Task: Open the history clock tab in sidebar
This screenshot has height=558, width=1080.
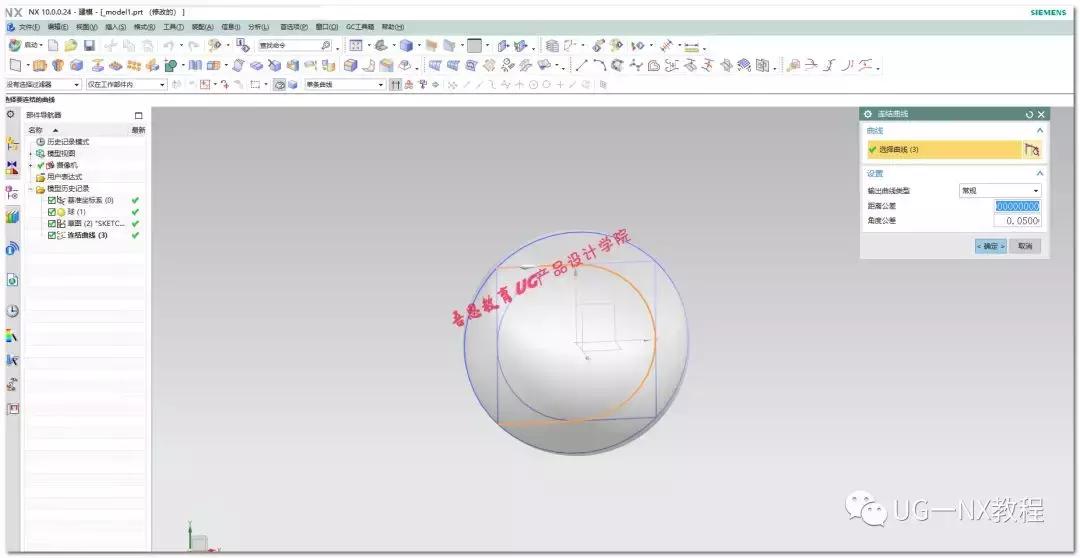Action: coord(12,311)
